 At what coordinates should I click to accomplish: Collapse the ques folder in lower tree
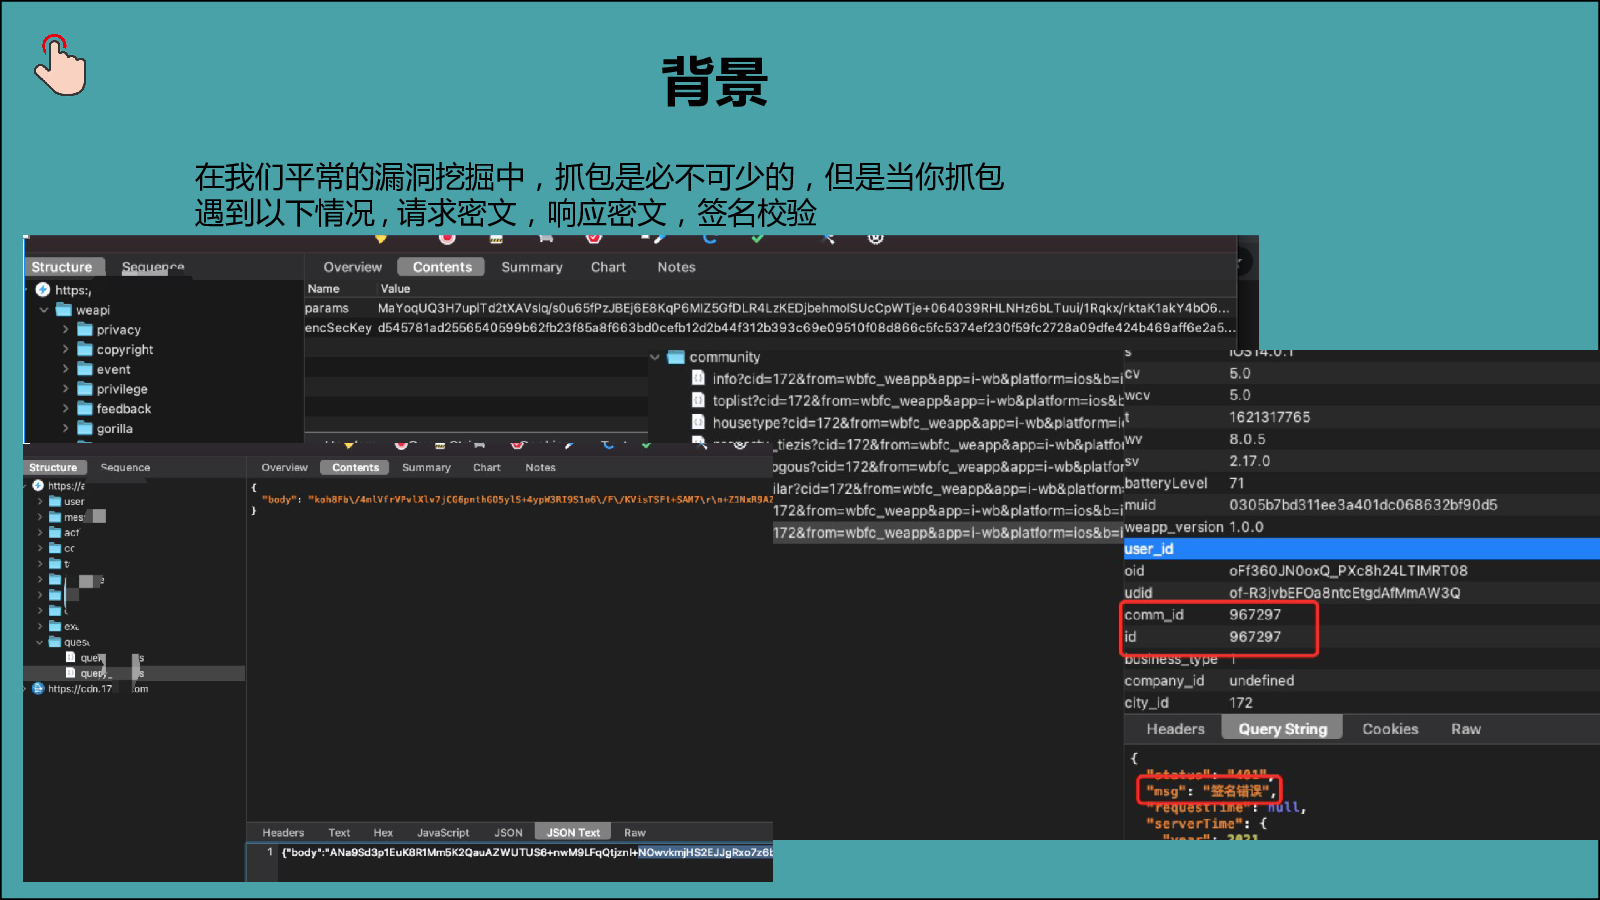pyautogui.click(x=40, y=642)
